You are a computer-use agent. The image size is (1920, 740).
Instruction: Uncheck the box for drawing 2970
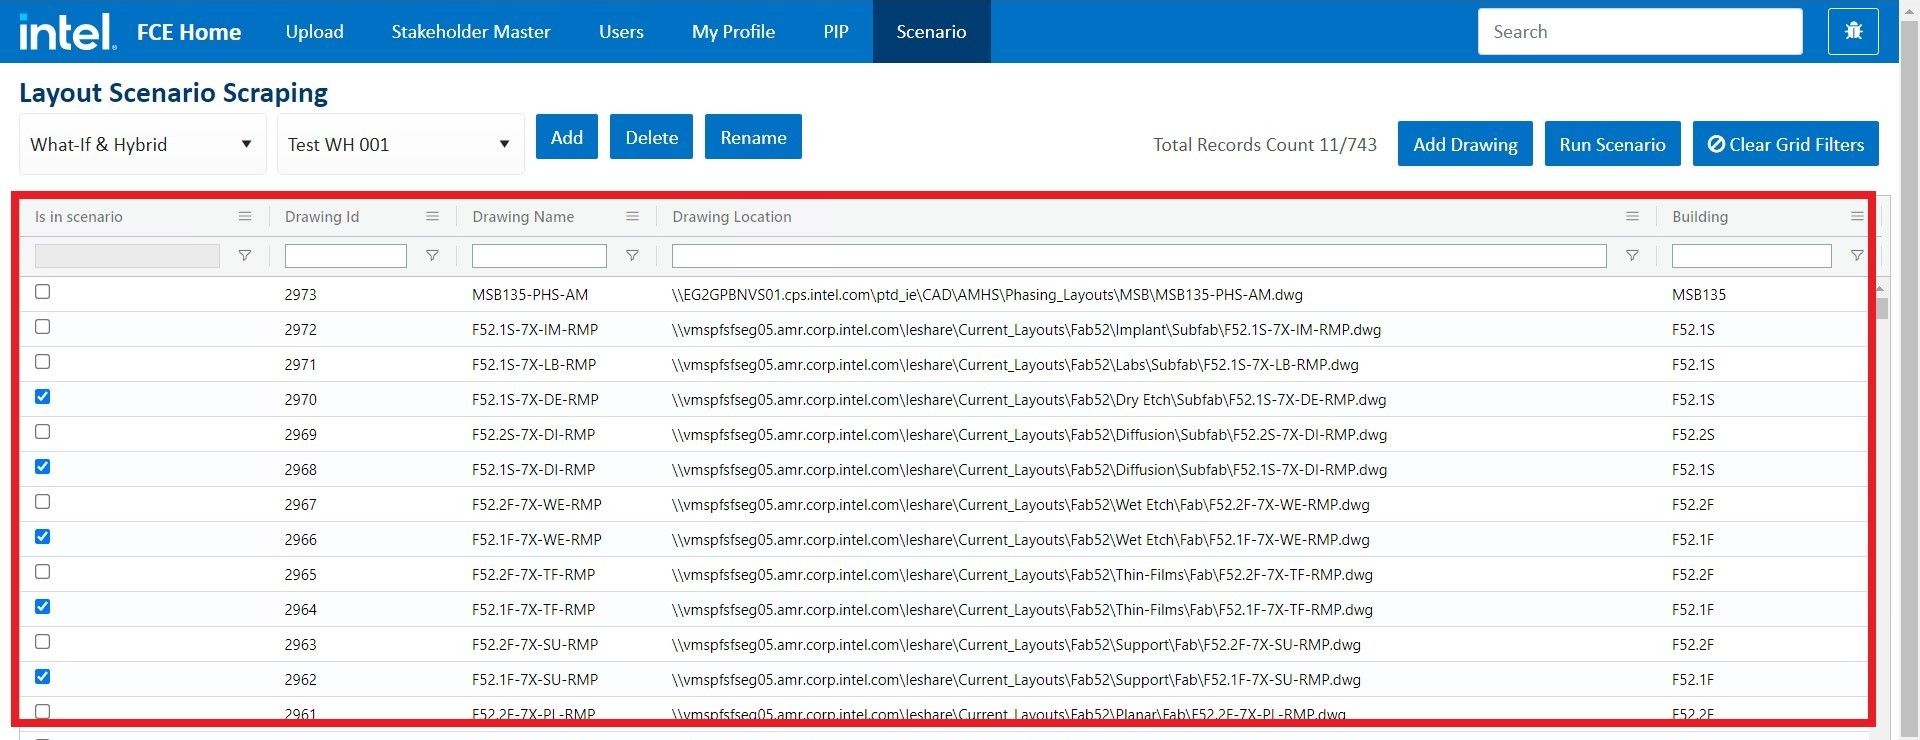[x=42, y=397]
